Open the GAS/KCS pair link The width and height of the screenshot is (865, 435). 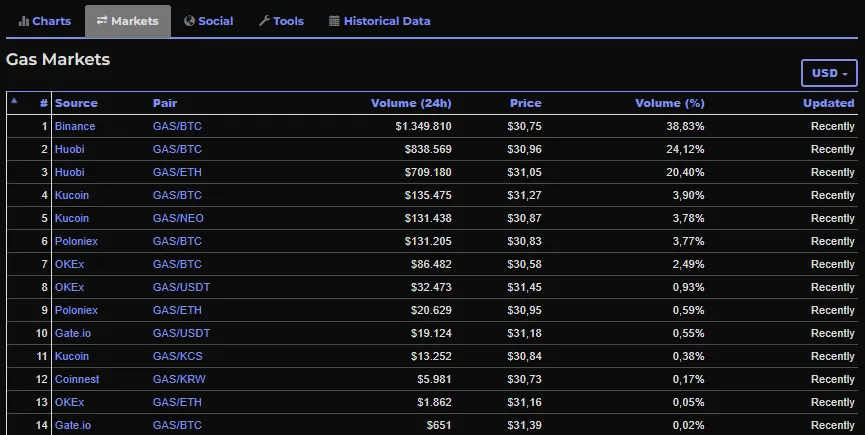point(178,356)
